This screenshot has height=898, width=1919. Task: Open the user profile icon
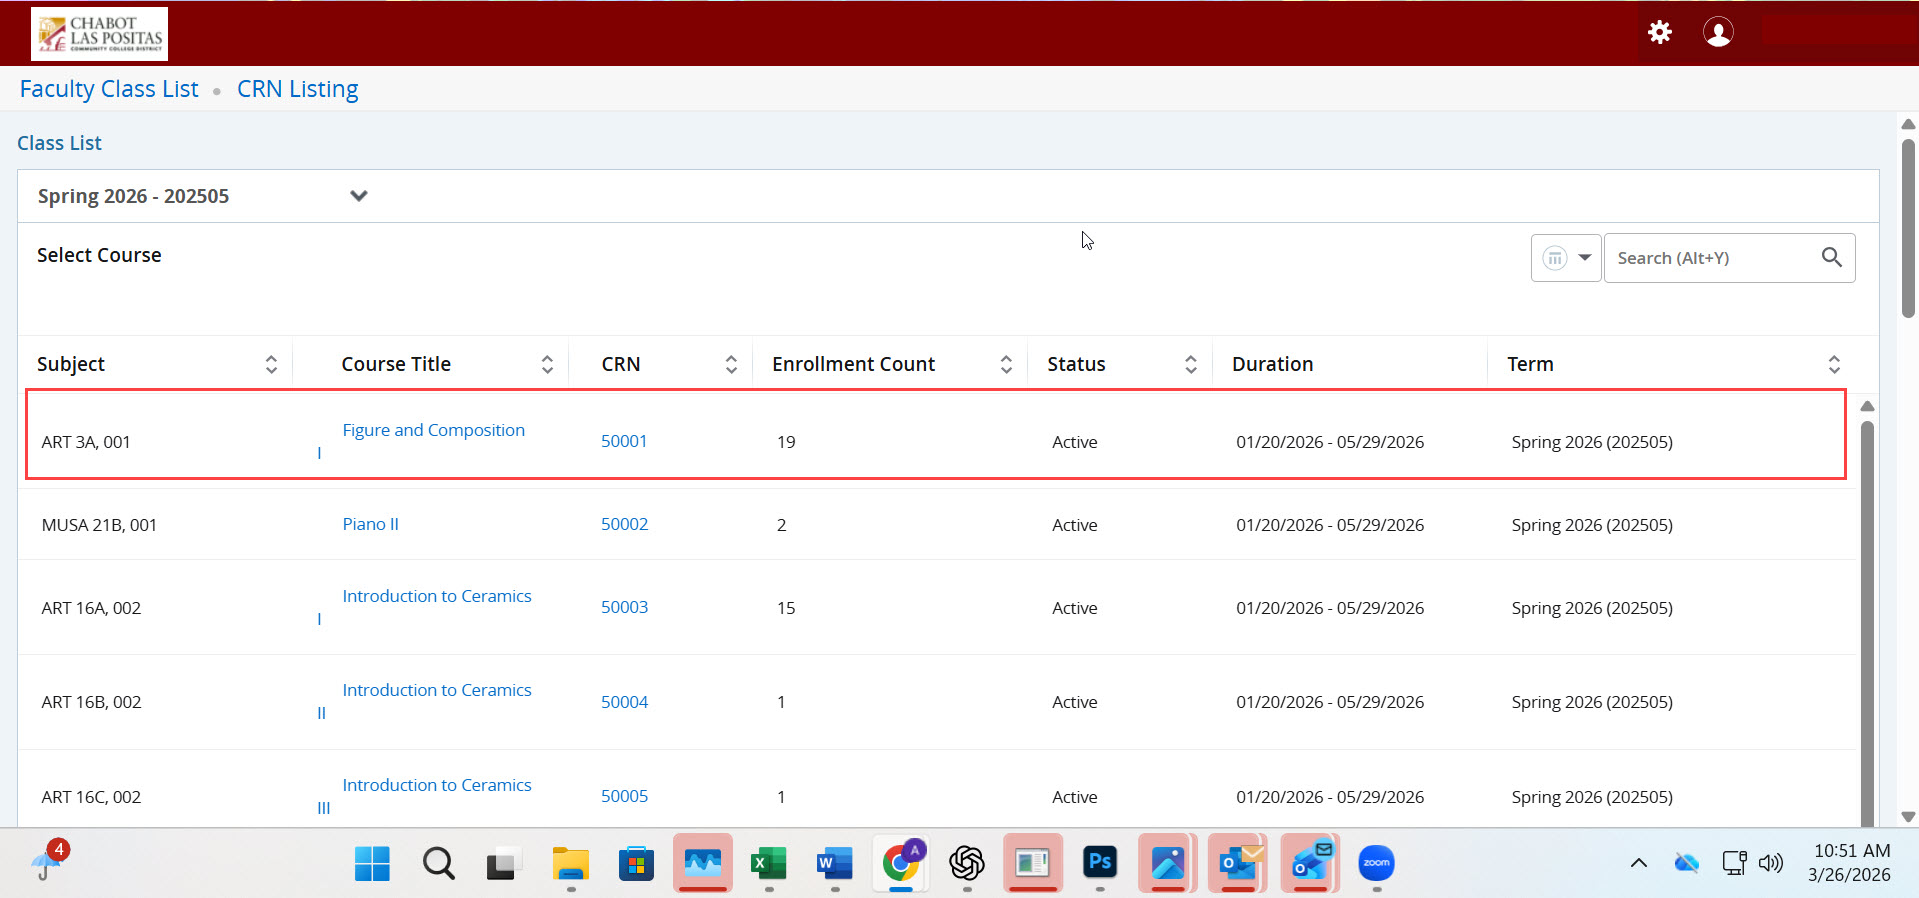click(x=1717, y=32)
